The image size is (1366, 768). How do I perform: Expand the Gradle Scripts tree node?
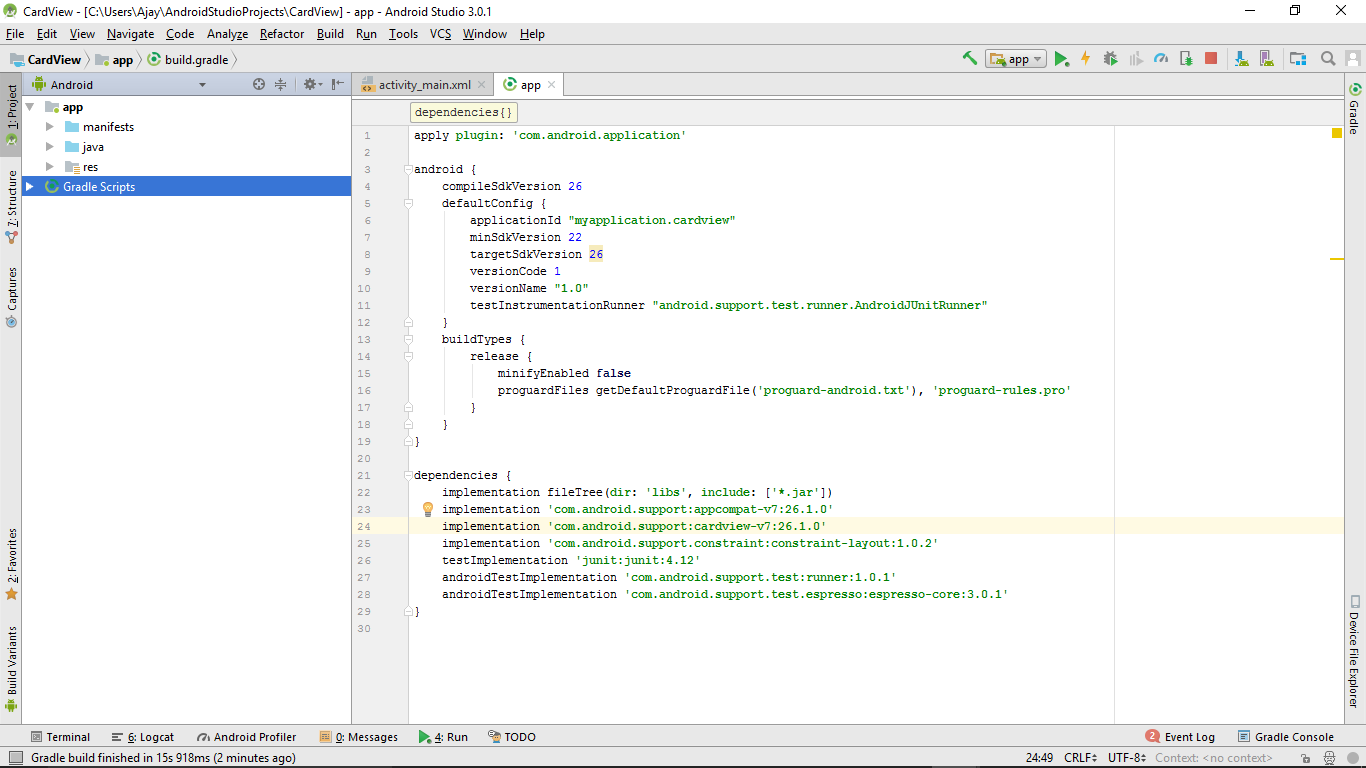coord(29,187)
